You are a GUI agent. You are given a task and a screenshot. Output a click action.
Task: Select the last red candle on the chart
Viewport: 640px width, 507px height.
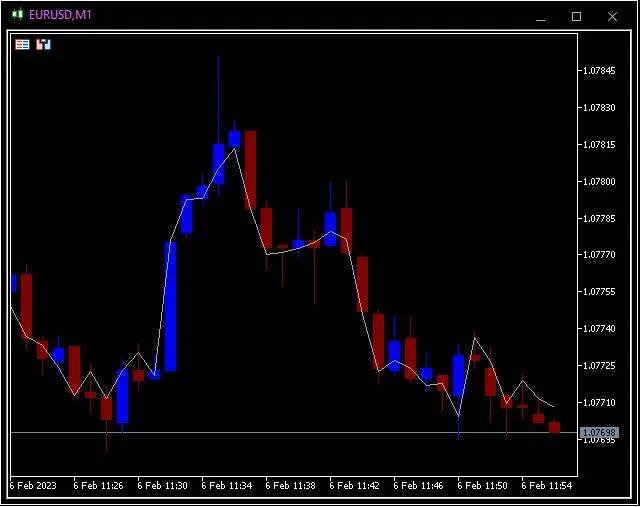pyautogui.click(x=554, y=427)
